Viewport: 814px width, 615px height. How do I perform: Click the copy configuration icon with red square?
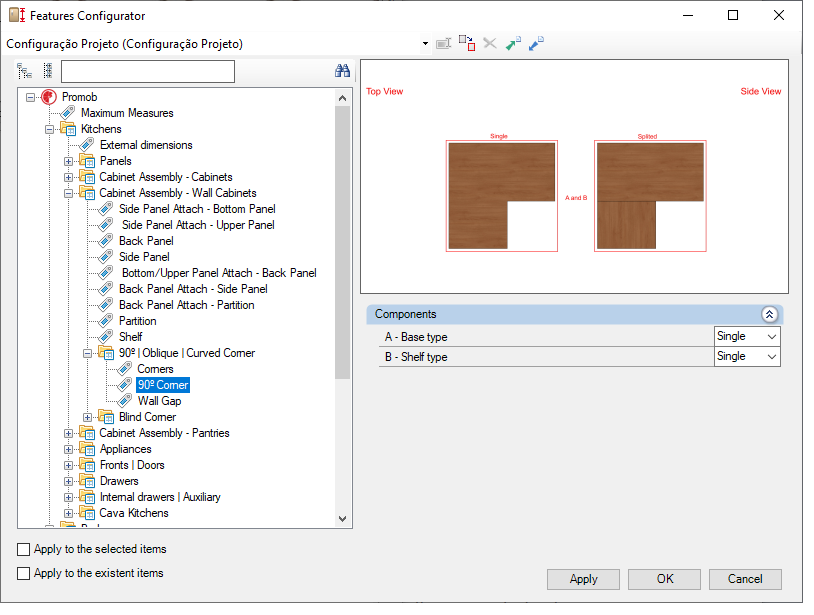tap(467, 43)
